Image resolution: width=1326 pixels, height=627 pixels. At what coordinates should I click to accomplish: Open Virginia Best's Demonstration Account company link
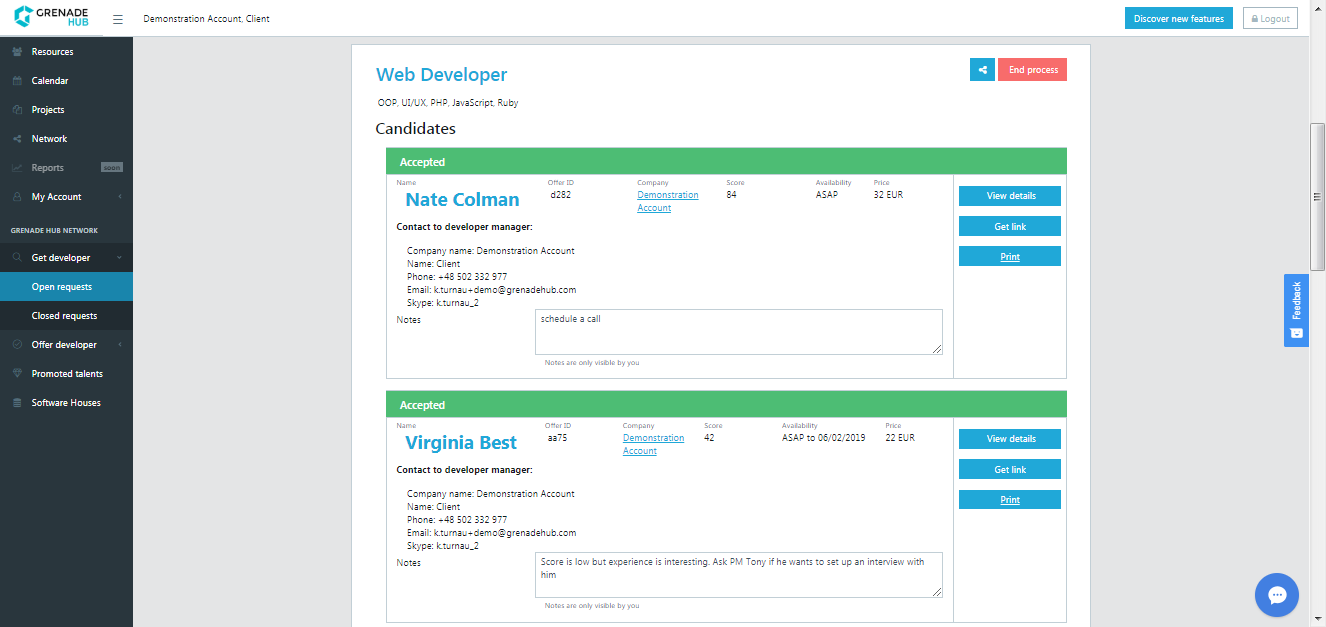[x=653, y=445]
